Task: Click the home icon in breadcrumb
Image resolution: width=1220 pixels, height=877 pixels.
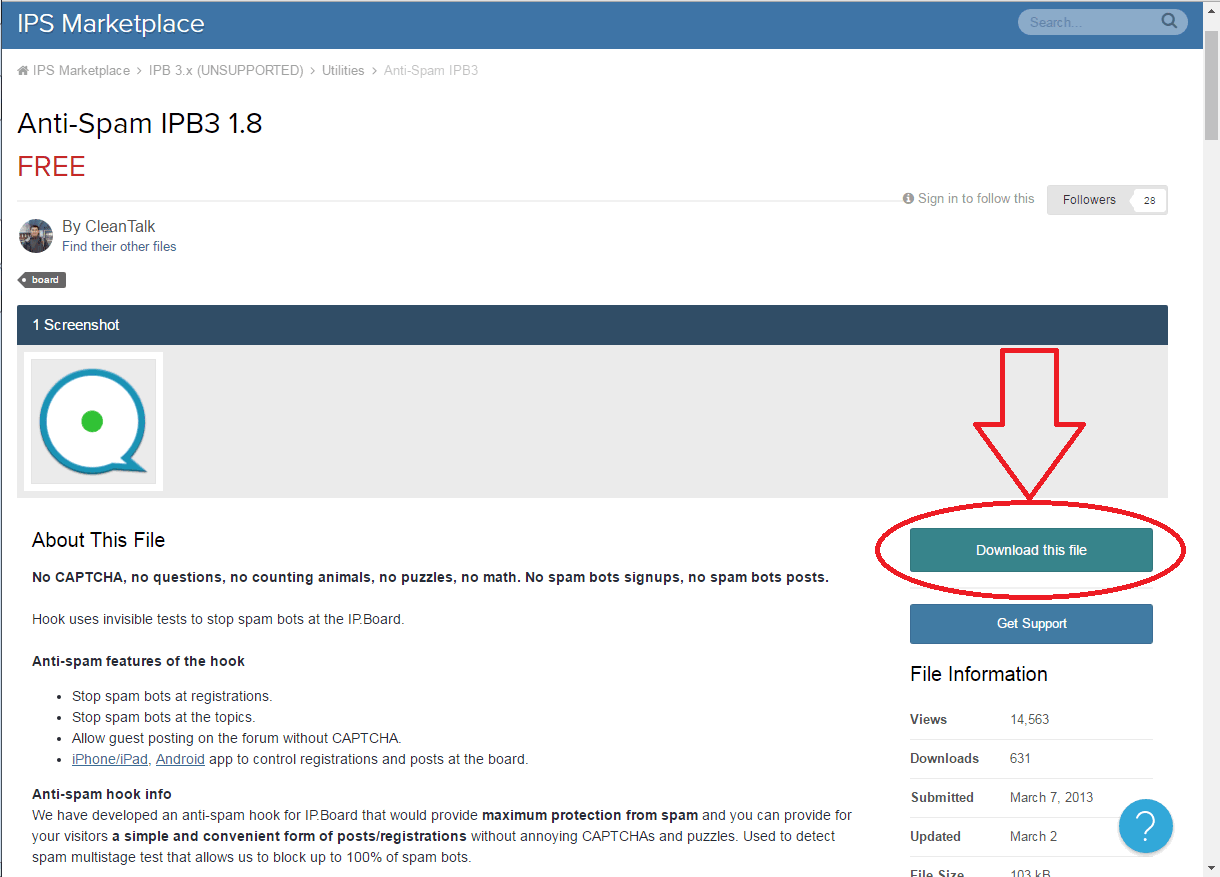Action: tap(23, 71)
